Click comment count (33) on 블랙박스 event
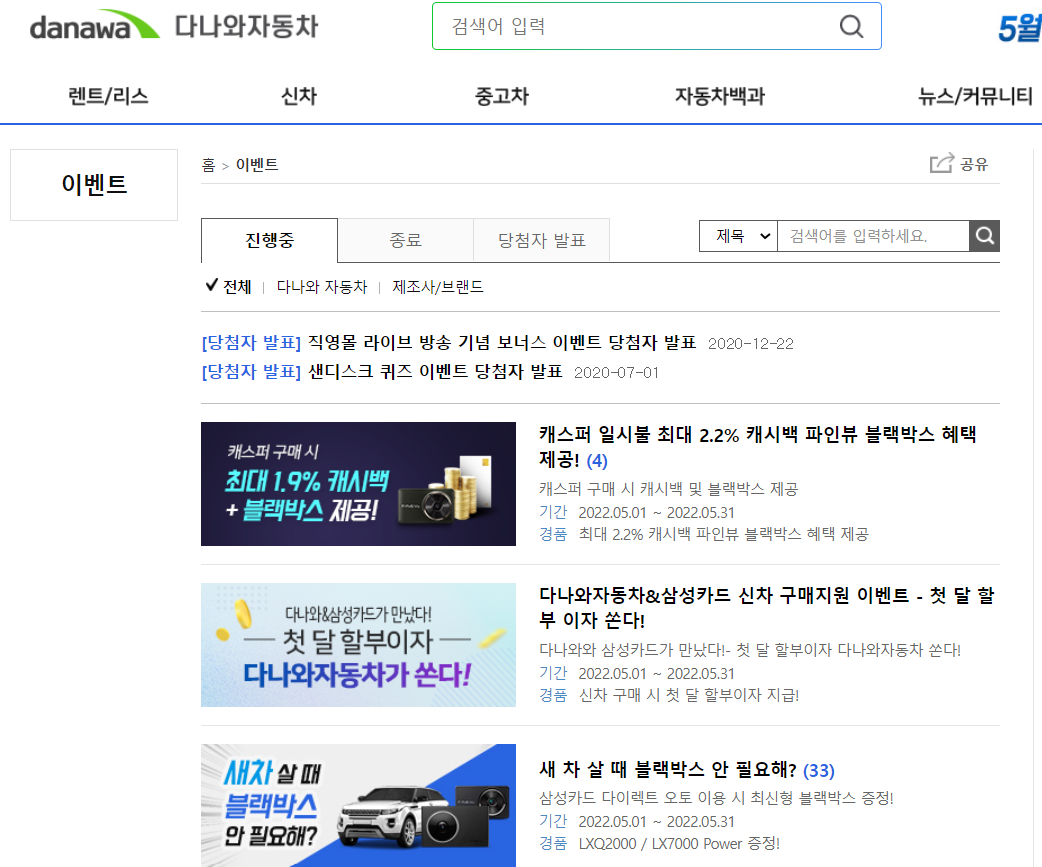This screenshot has width=1042, height=867. (x=819, y=771)
